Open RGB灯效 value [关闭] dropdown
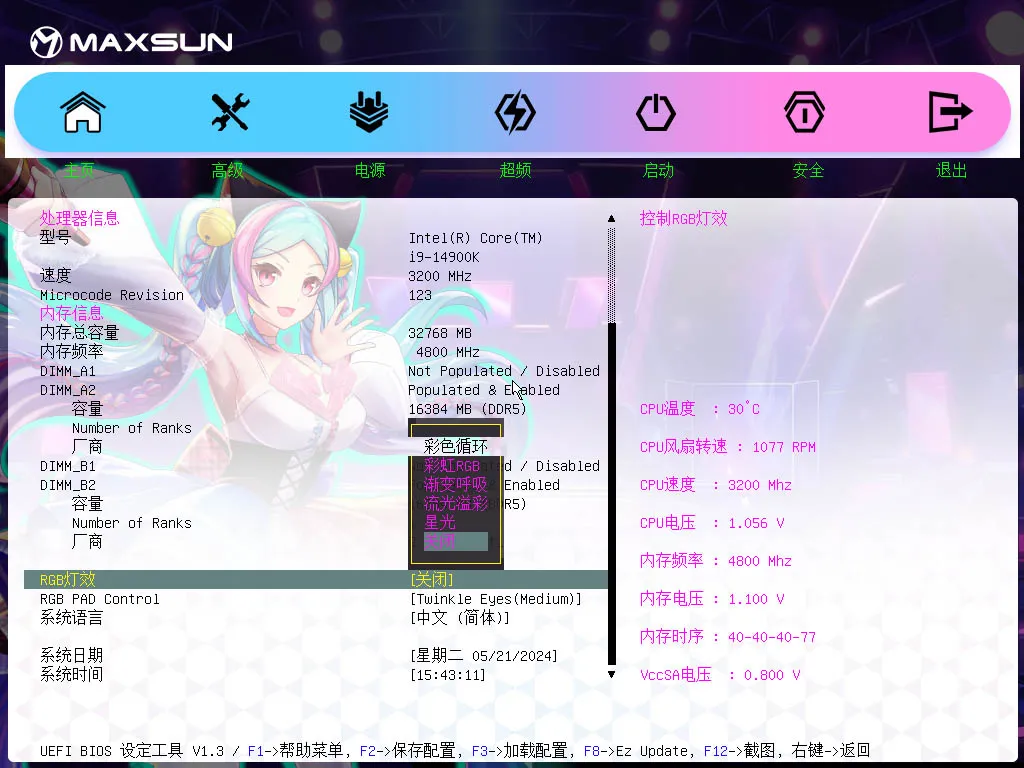1024x768 pixels. [x=432, y=579]
